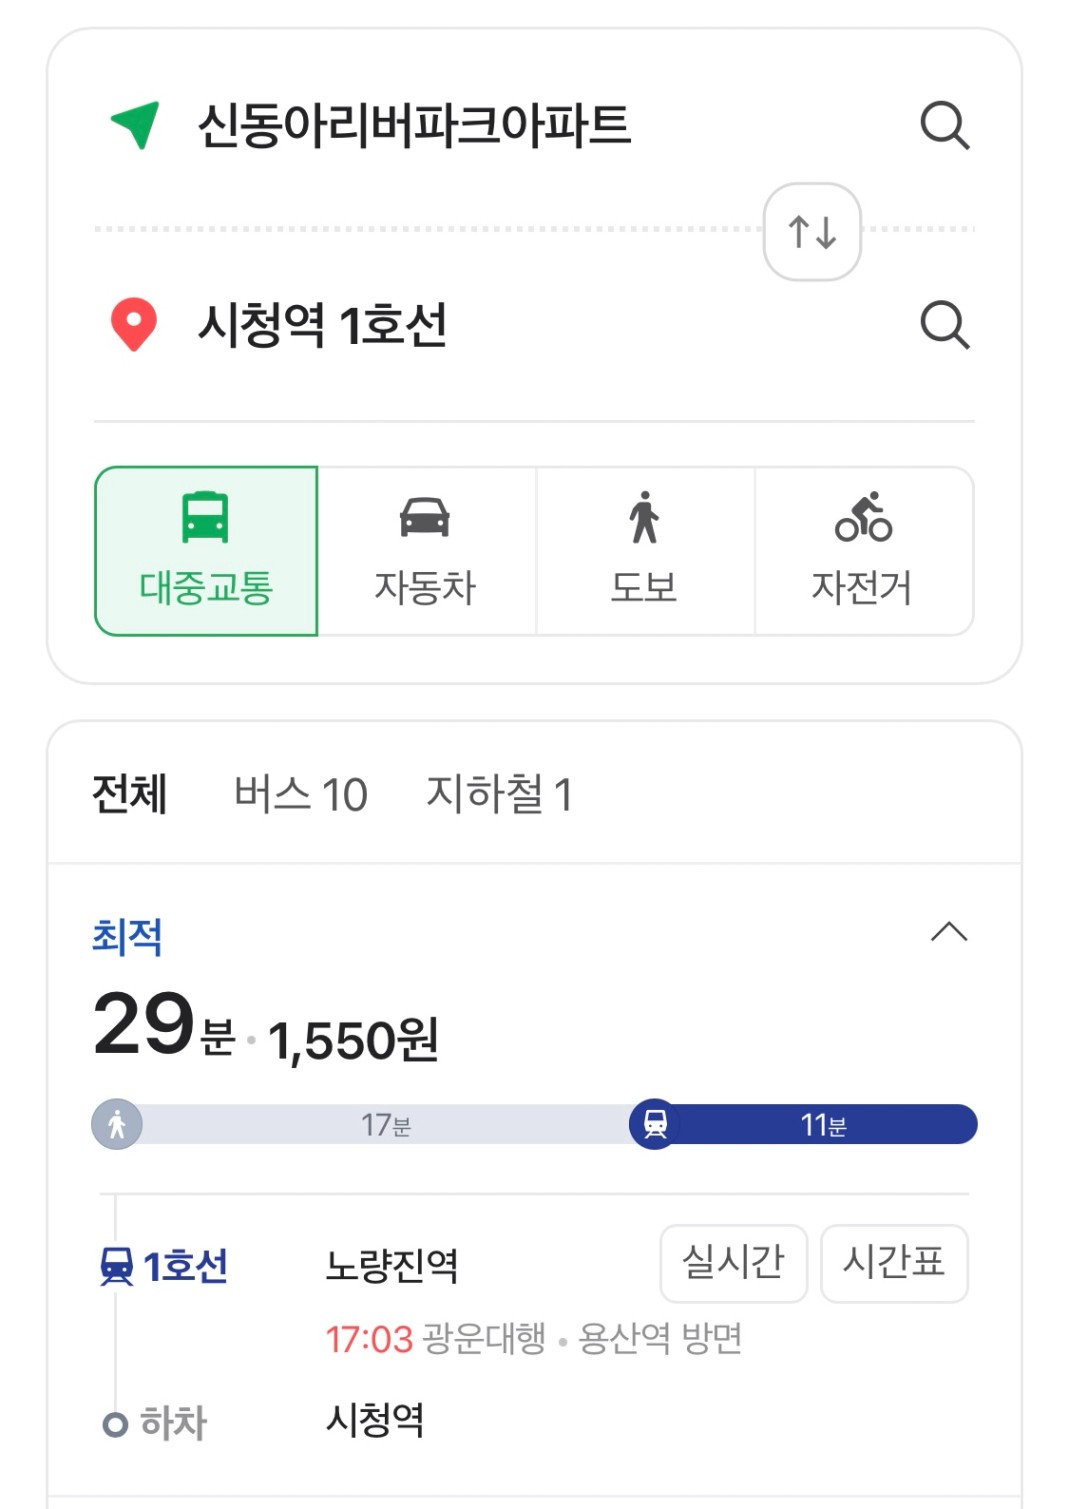Tap the 1호선 subway line icon

[x=116, y=1266]
